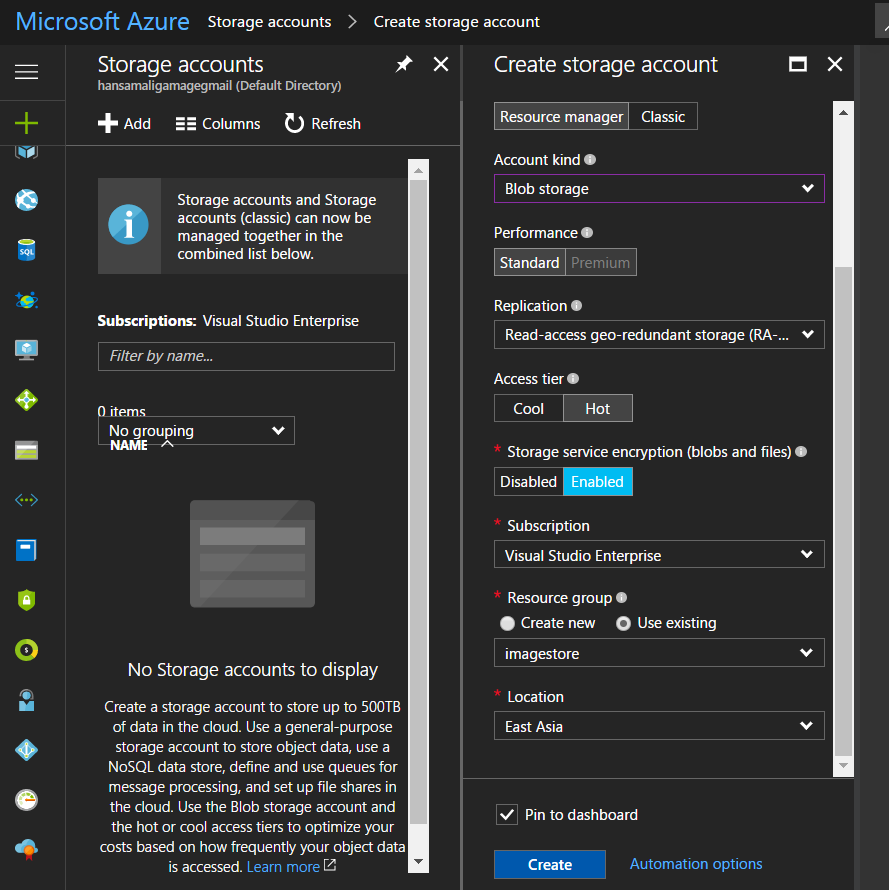Open Azure Active Directory blue square icon
The height and width of the screenshot is (890, 889).
tap(27, 550)
